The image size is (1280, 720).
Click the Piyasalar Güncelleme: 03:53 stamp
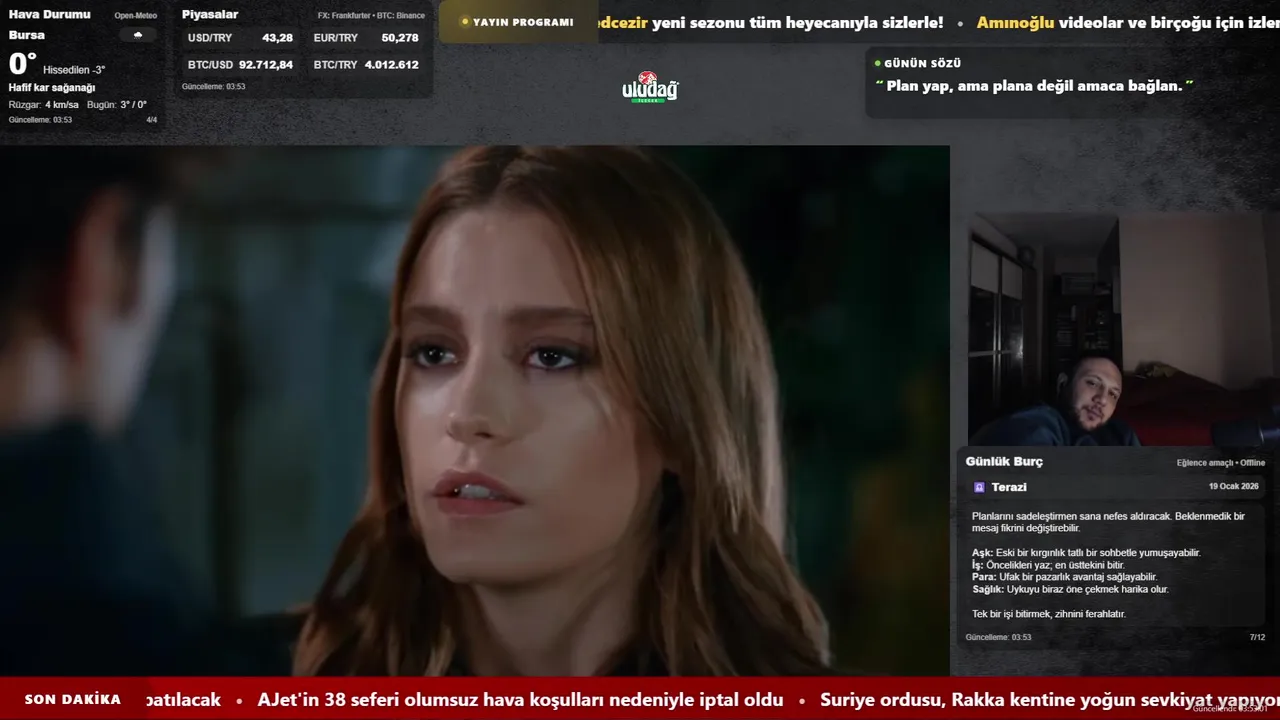click(213, 87)
